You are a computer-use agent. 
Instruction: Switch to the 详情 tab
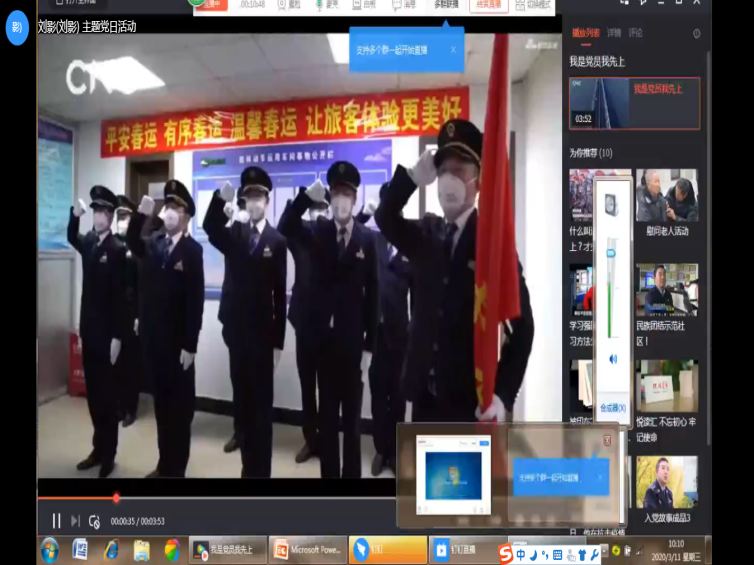[613, 33]
